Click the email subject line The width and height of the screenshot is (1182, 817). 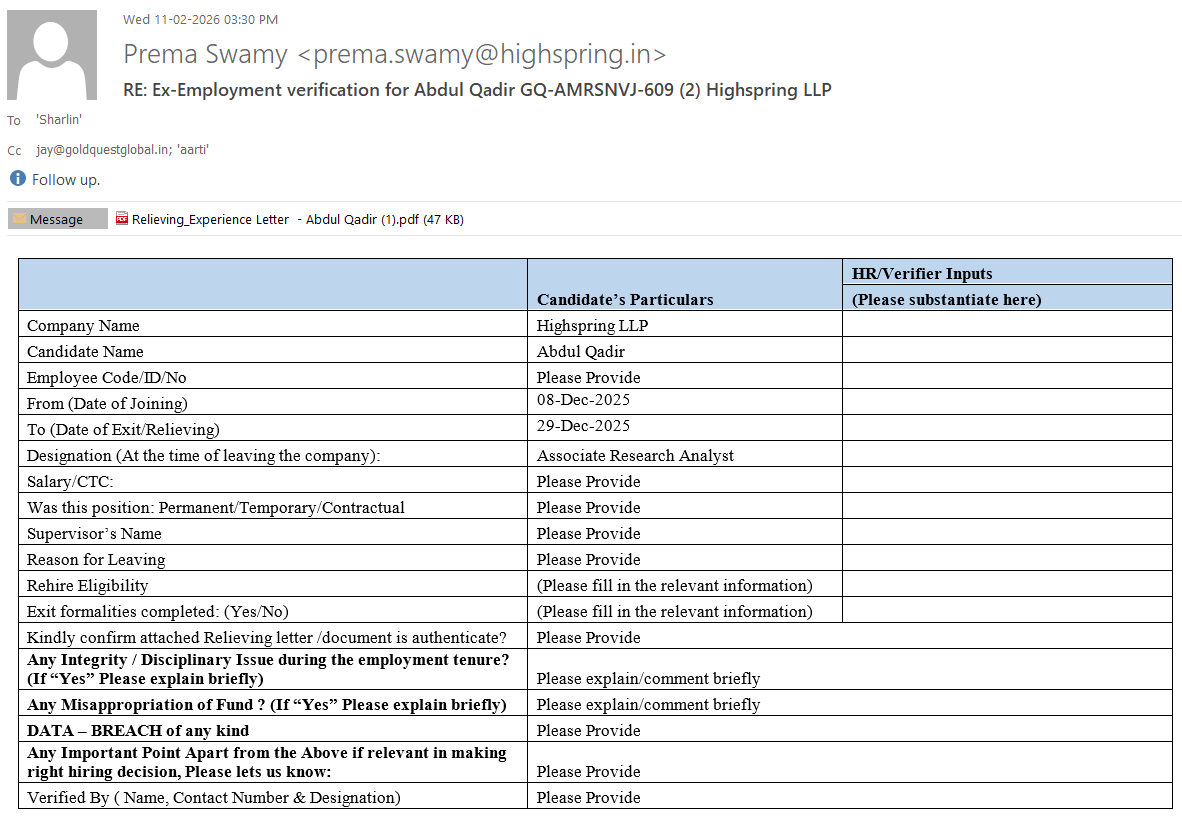(x=477, y=90)
